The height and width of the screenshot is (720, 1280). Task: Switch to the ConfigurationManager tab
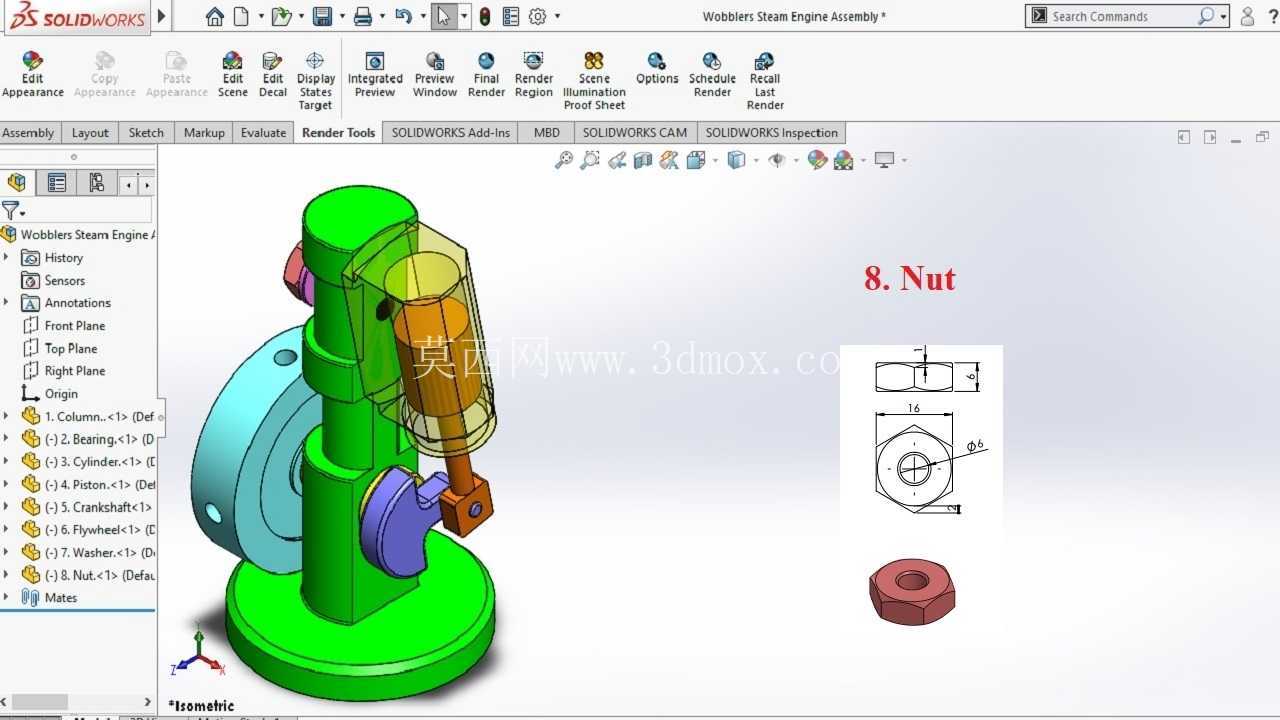96,183
